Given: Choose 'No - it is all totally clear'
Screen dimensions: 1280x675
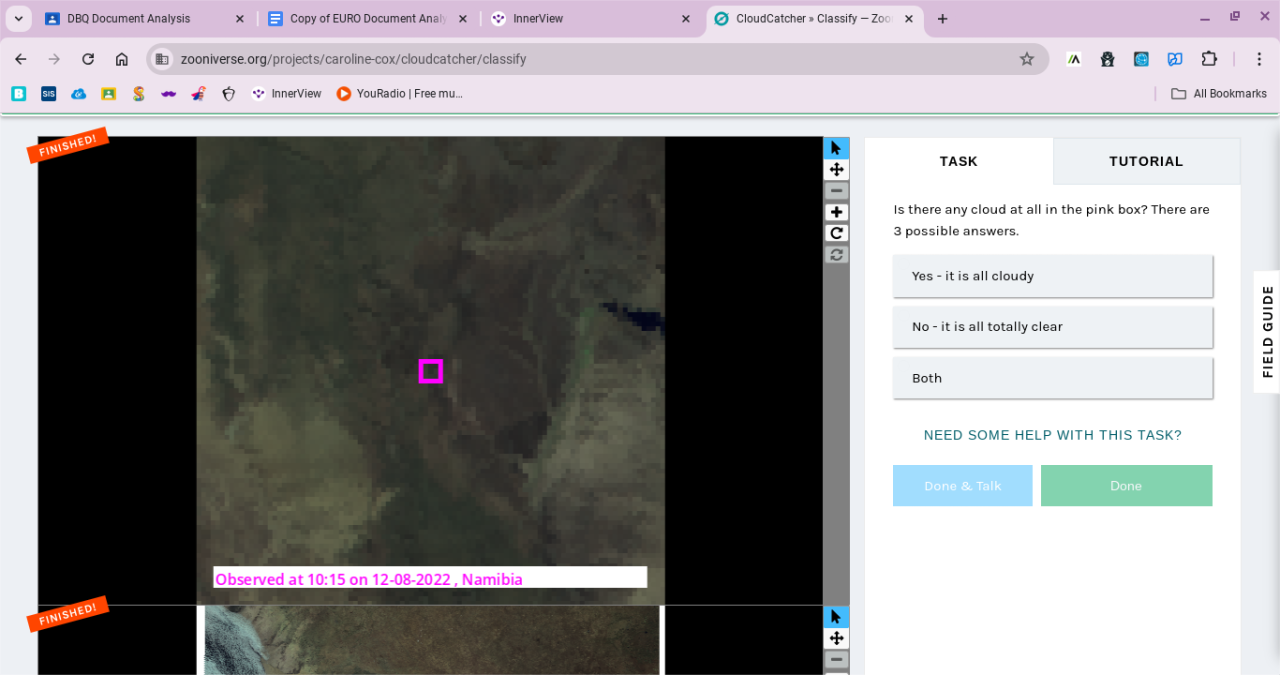Looking at the screenshot, I should [1052, 327].
